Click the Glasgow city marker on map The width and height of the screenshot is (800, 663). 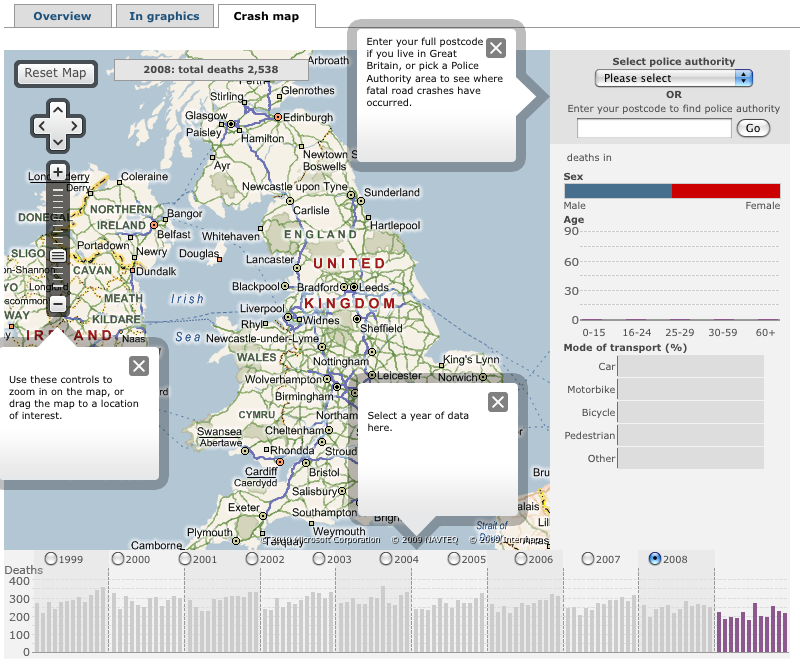click(231, 124)
